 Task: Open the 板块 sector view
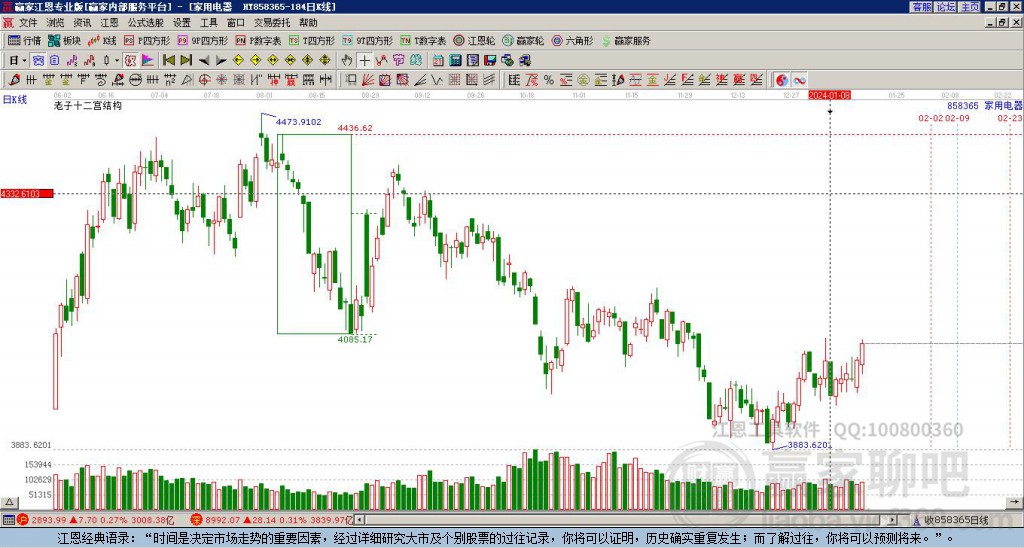(x=64, y=40)
